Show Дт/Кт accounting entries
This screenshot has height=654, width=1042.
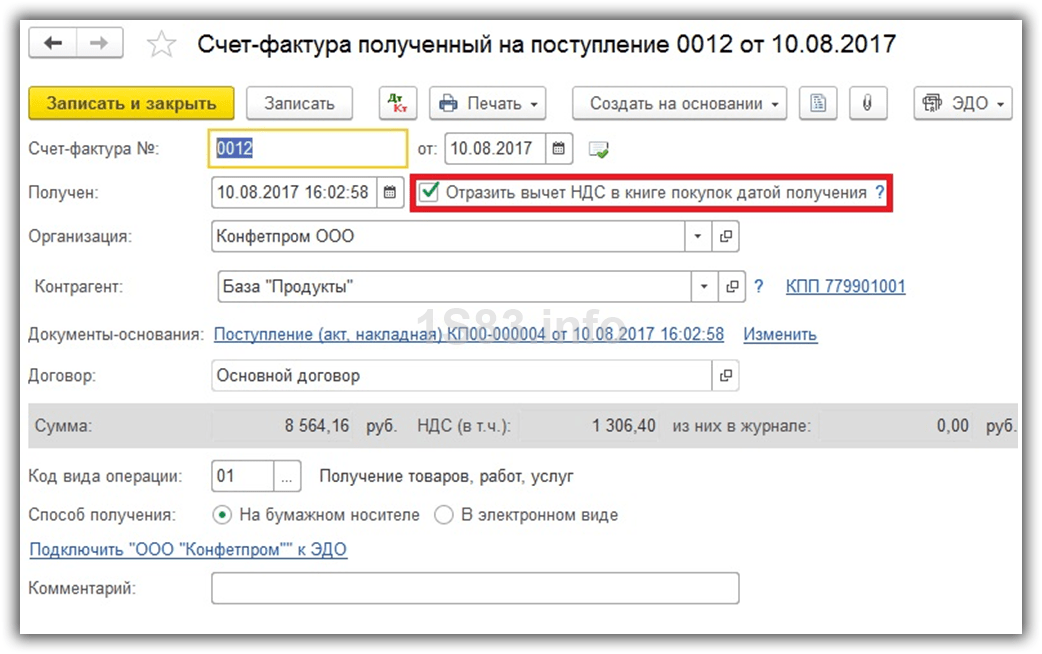point(399,103)
